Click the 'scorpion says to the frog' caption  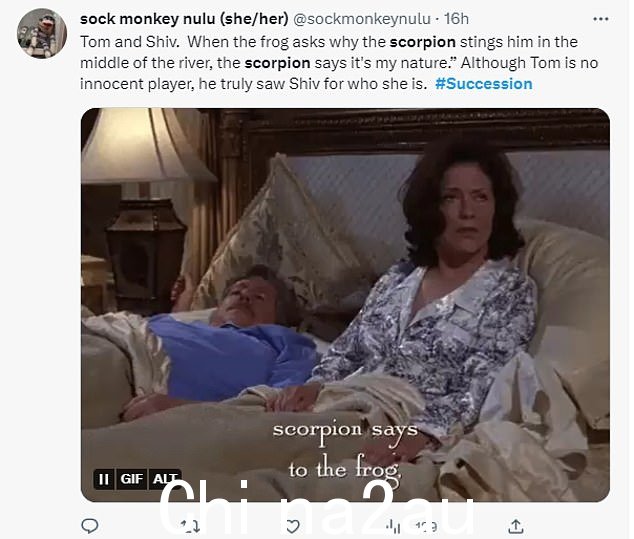click(x=345, y=450)
